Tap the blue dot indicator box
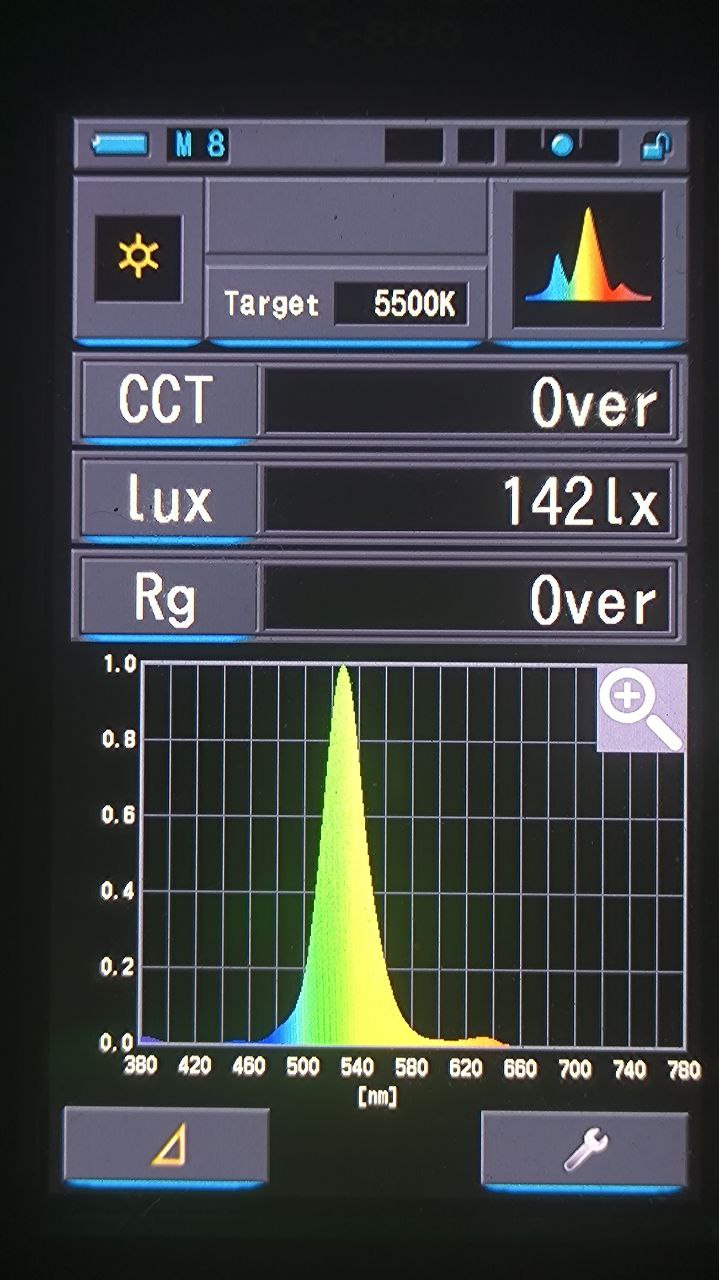 pos(561,146)
